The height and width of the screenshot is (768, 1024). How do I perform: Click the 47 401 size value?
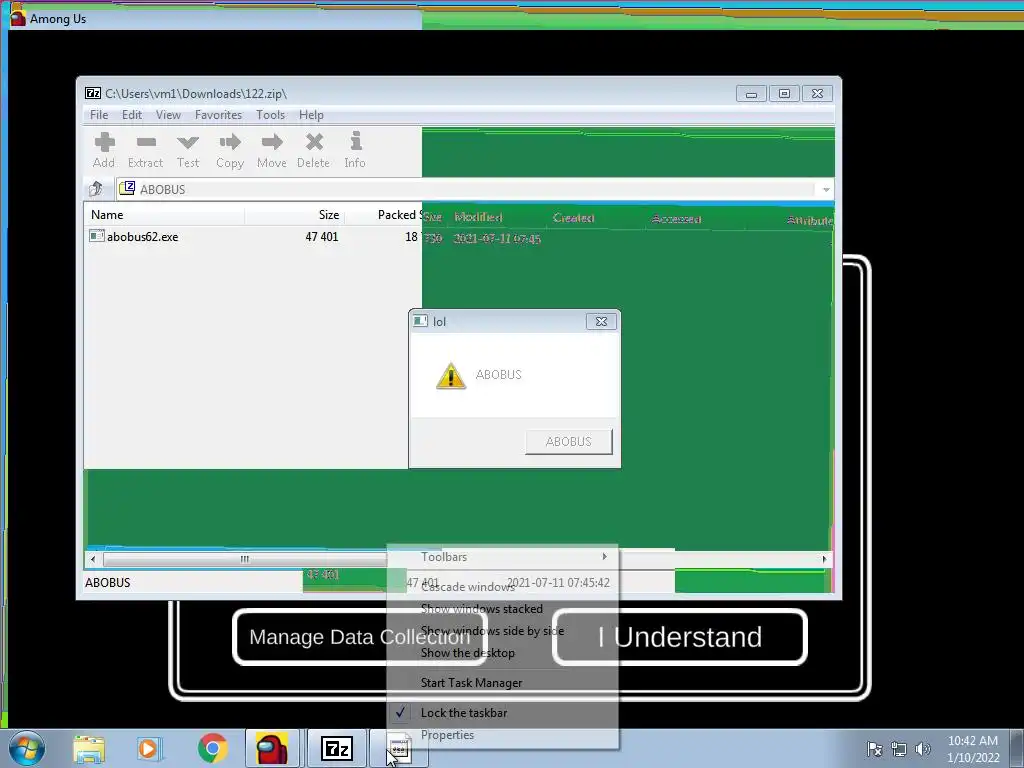click(x=321, y=236)
